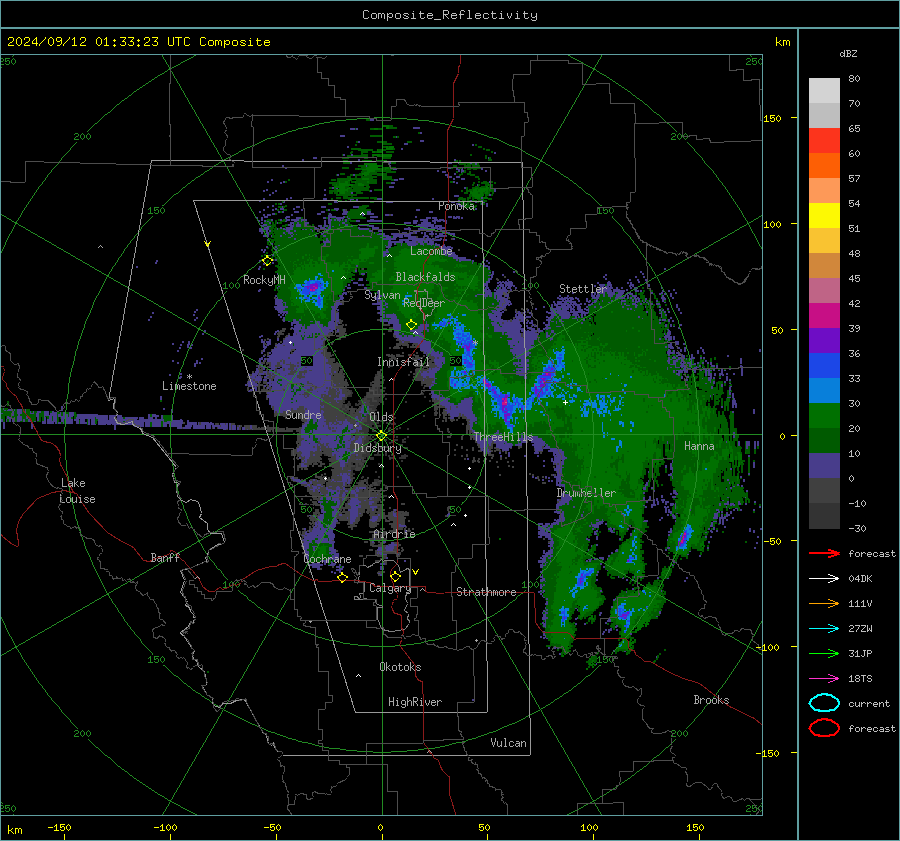The height and width of the screenshot is (841, 900).
Task: Click the Olds city label
Action: tap(381, 417)
